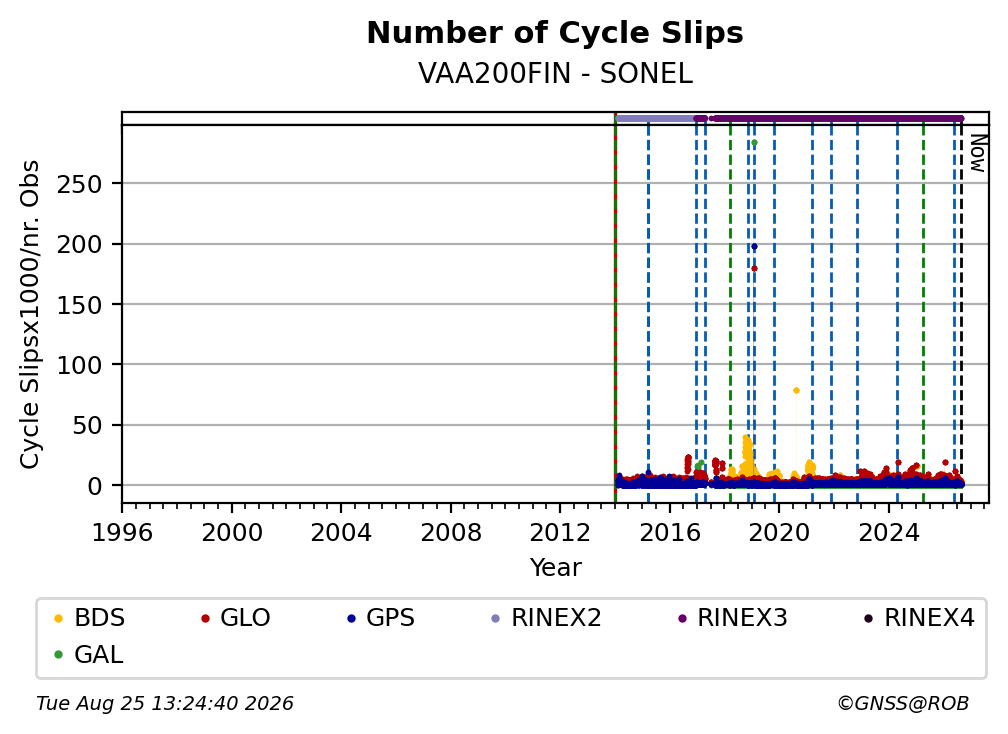Screen dimensions: 1008x734
Task: Click the y-axis tick label 100
Action: point(80,365)
